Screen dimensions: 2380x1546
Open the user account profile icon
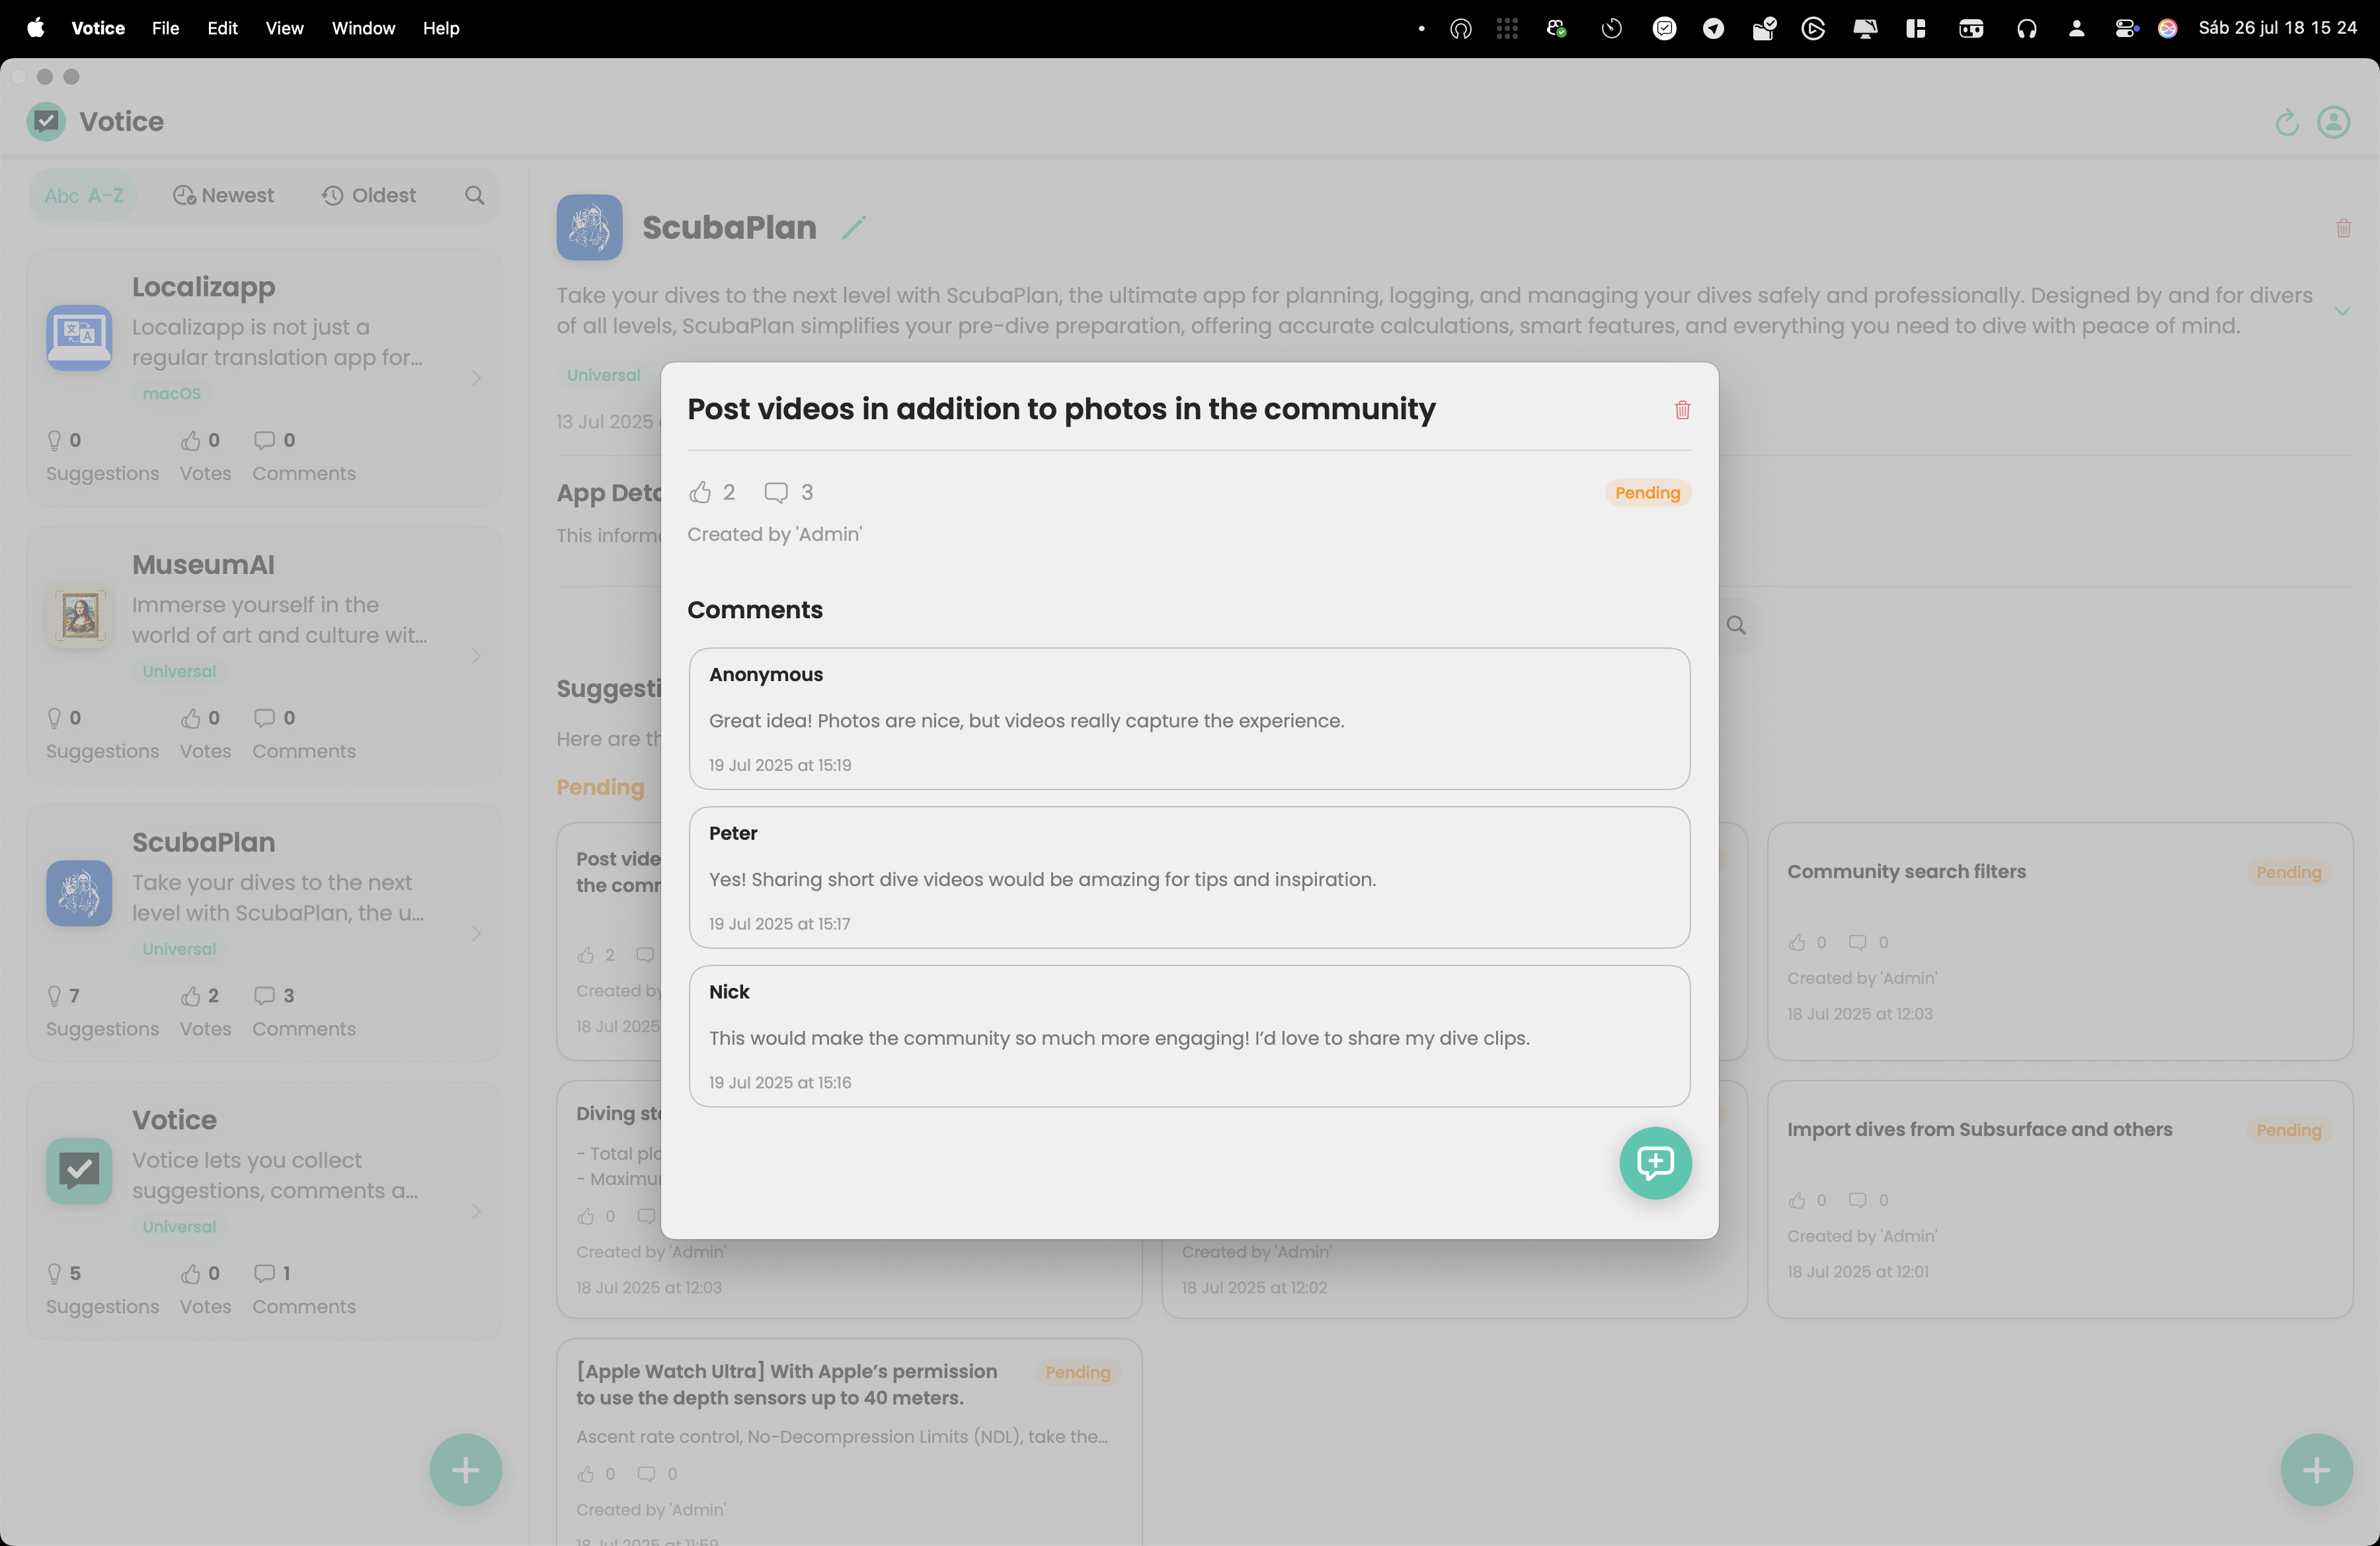[x=2333, y=122]
